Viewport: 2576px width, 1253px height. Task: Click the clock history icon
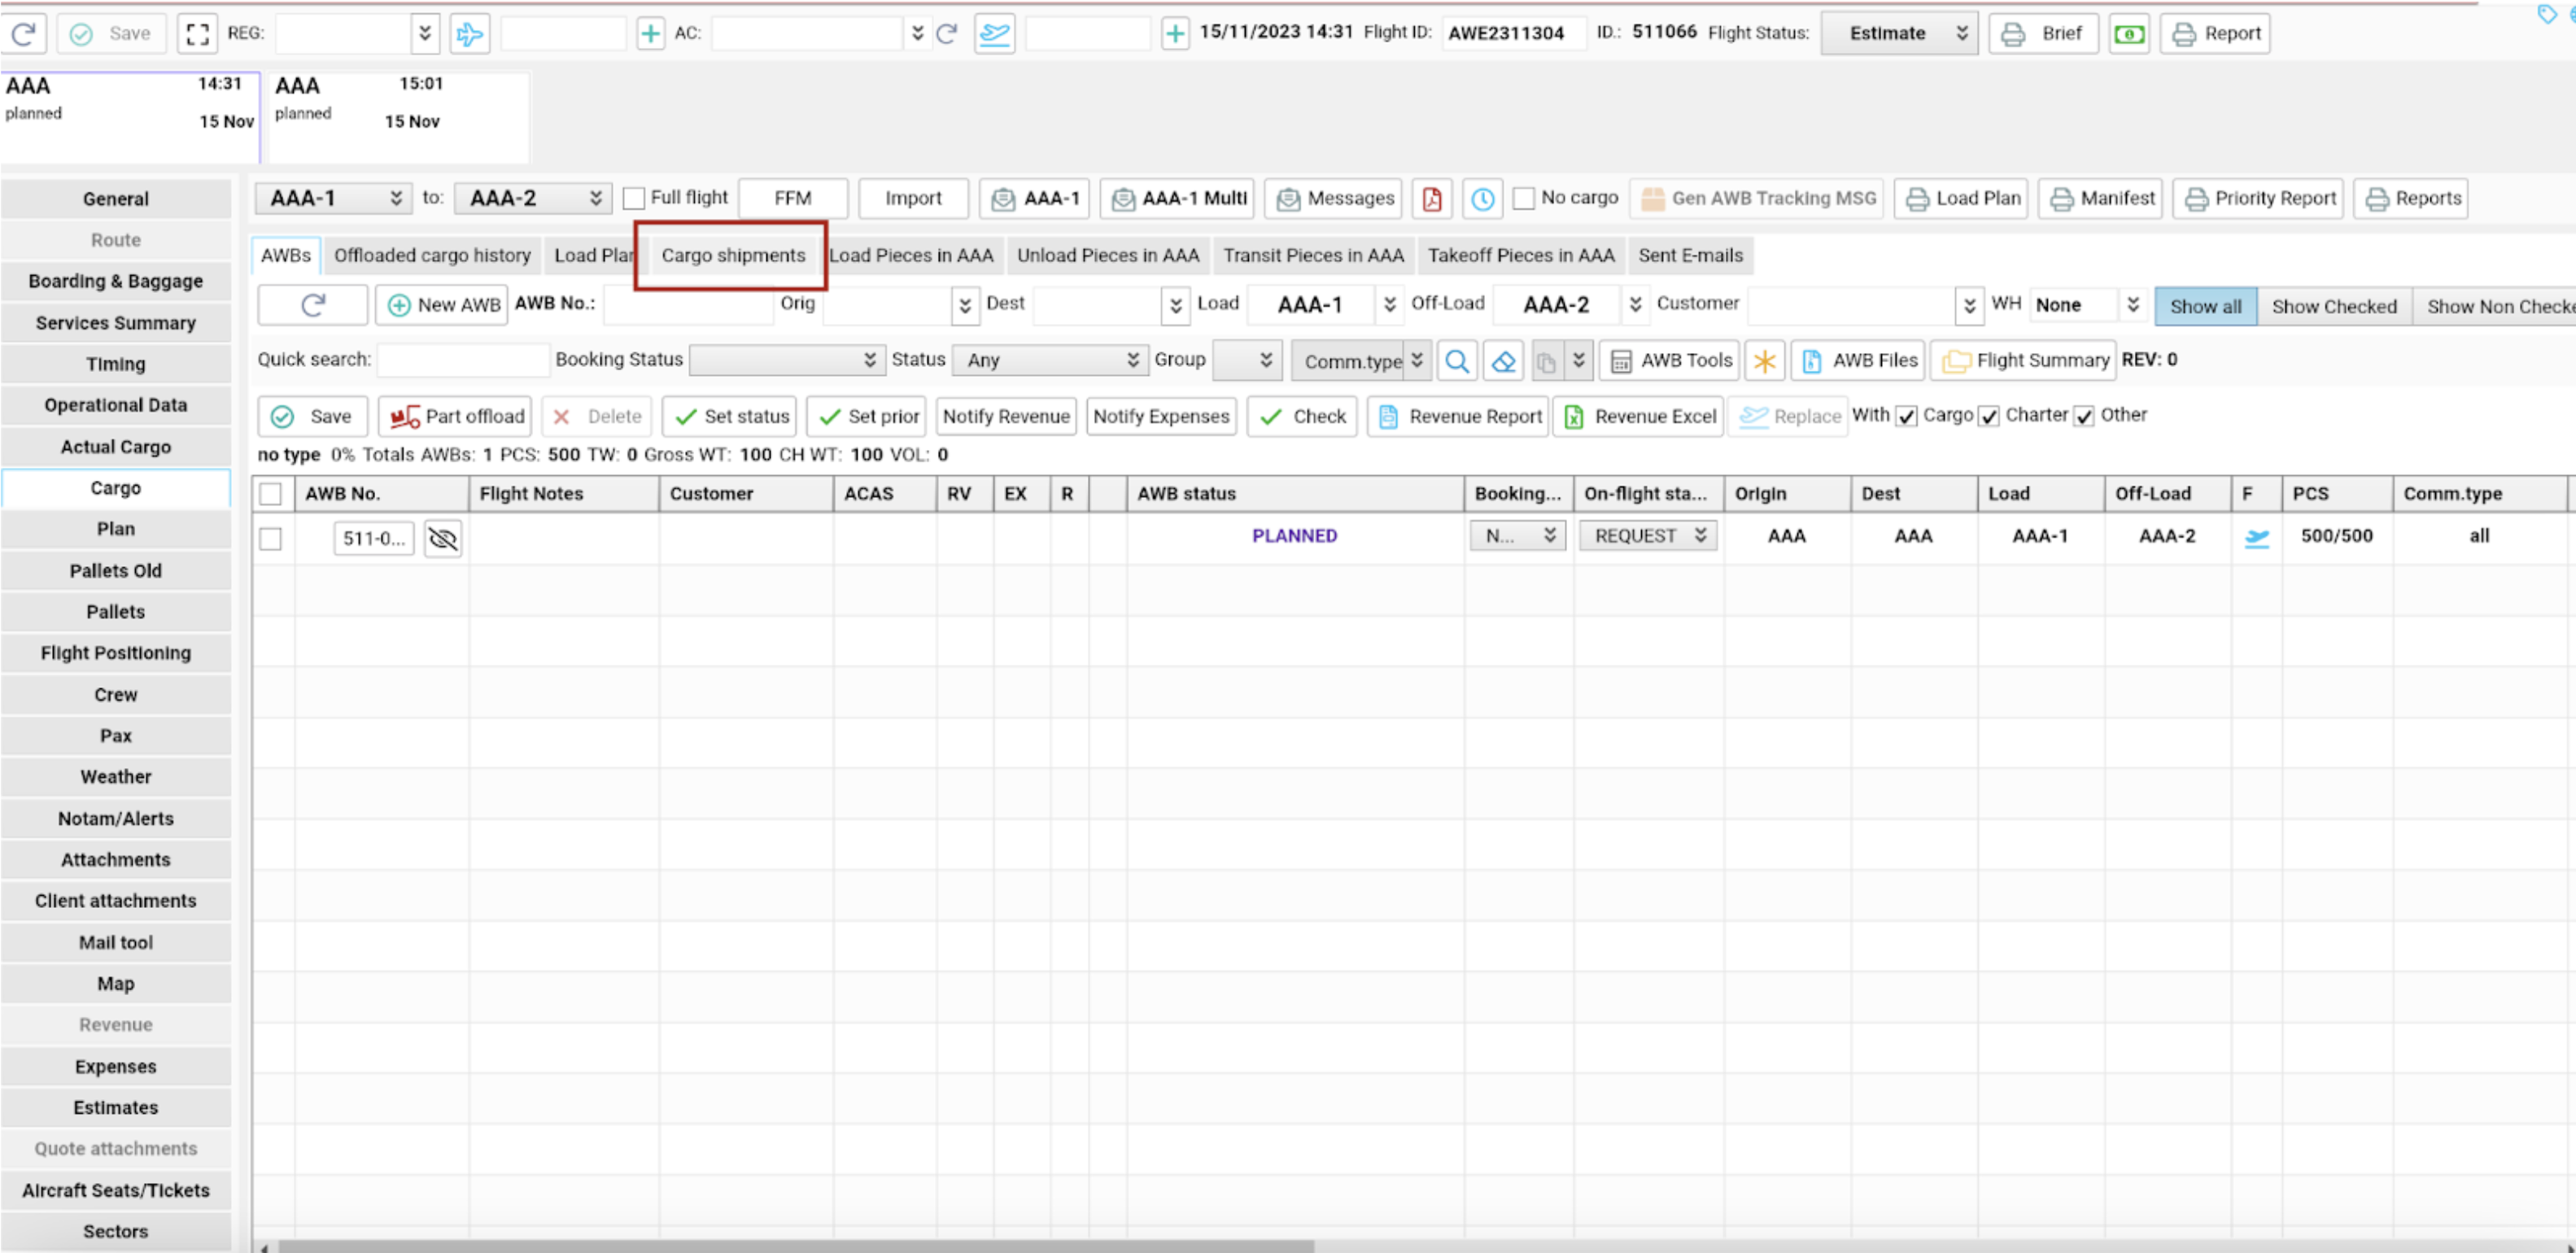coord(1482,198)
